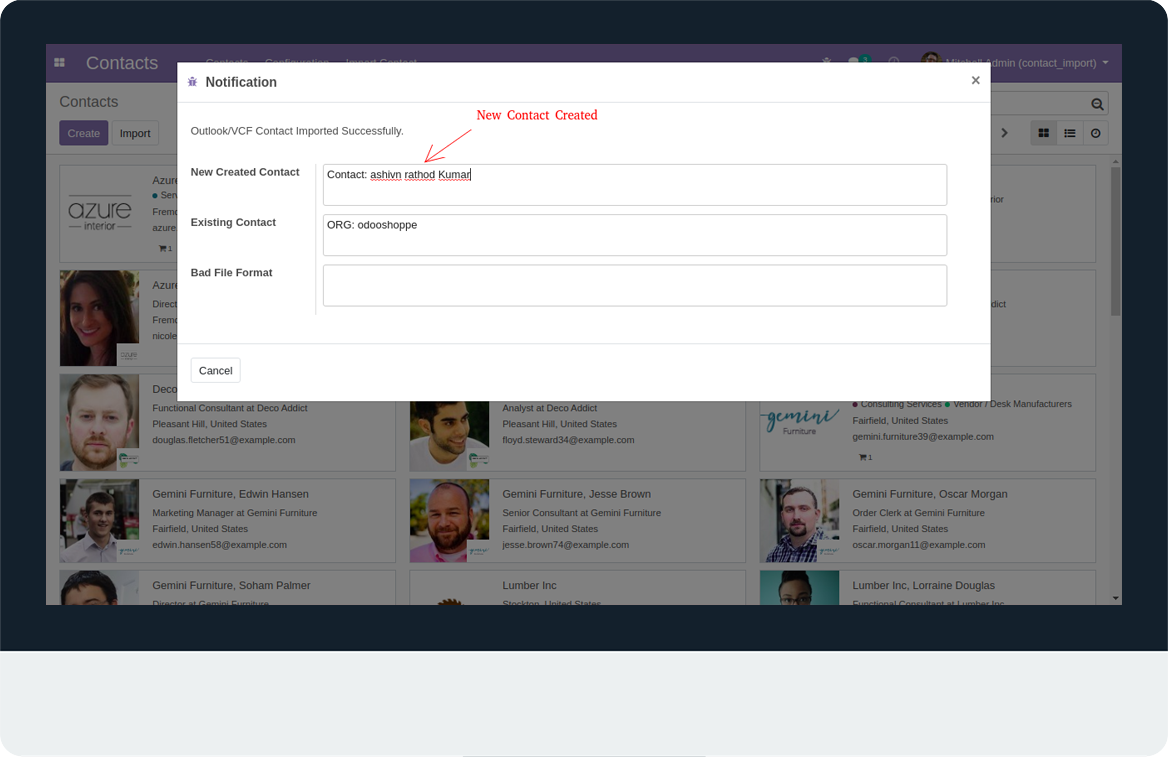Click the email edwin.hansen58@example.com
This screenshot has height=757, width=1168.
coord(219,545)
